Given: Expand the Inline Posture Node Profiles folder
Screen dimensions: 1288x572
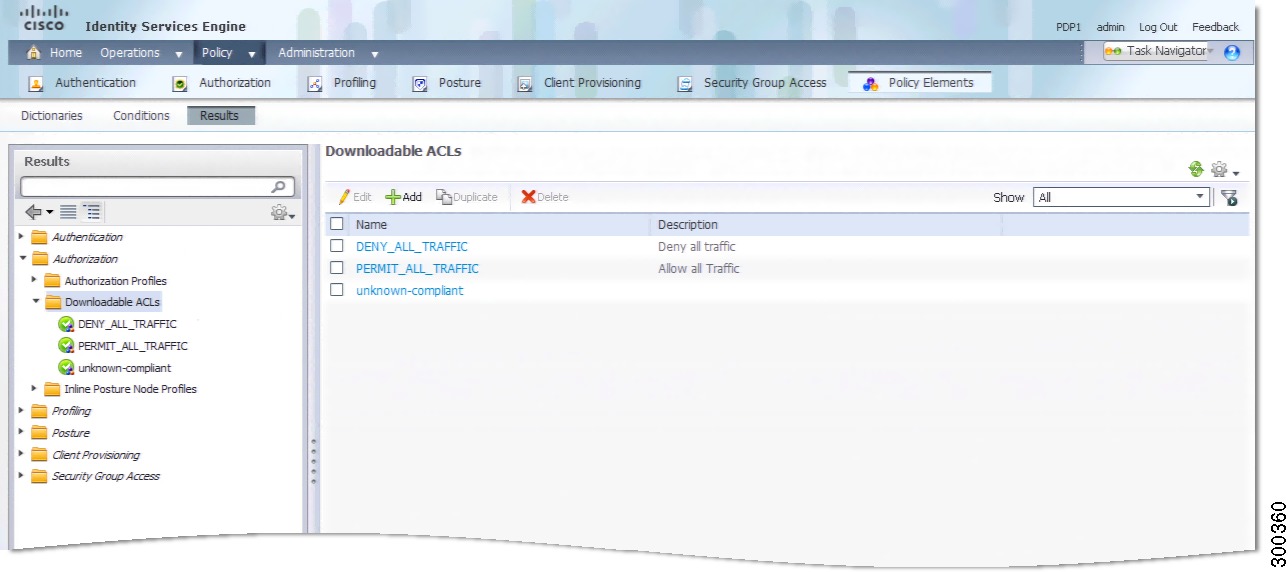Looking at the screenshot, I should point(33,389).
